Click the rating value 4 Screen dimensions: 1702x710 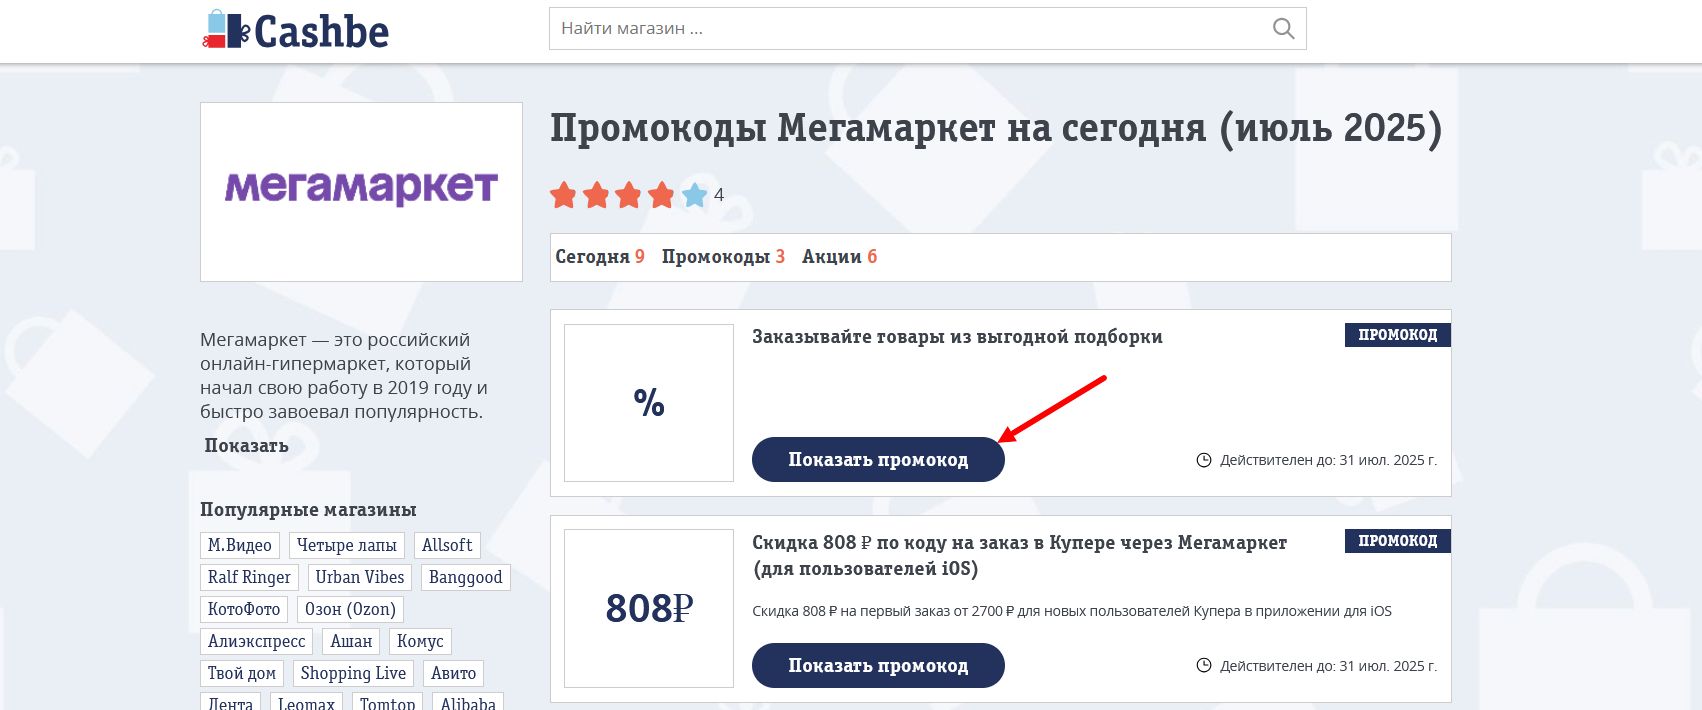(719, 195)
